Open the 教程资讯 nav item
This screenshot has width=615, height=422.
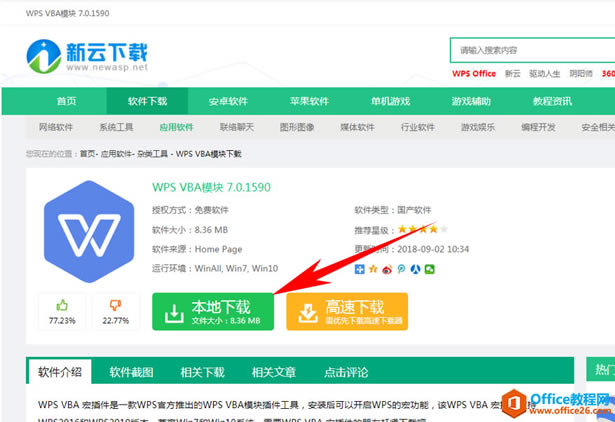pyautogui.click(x=553, y=101)
